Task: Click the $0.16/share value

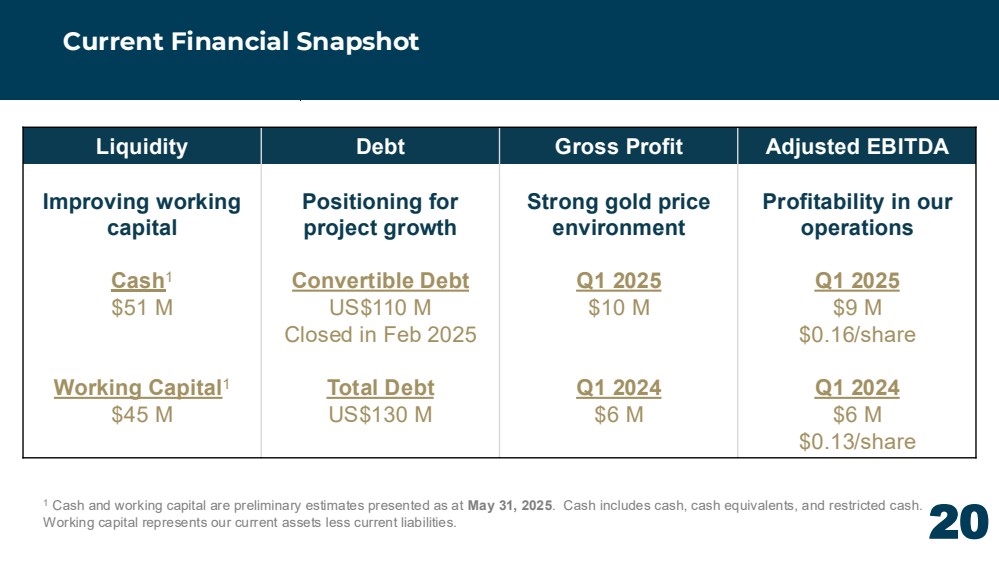Action: coord(857,335)
